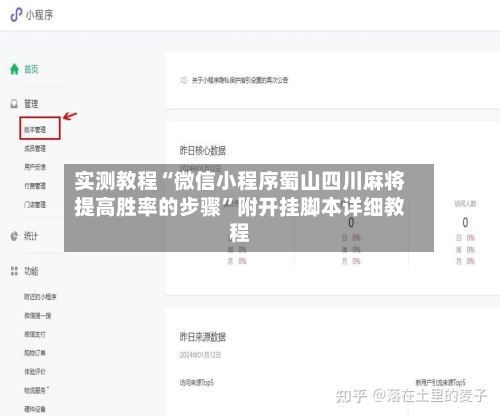Select 成员管理 in the sidebar
This screenshot has width=500, height=416.
pyautogui.click(x=35, y=148)
